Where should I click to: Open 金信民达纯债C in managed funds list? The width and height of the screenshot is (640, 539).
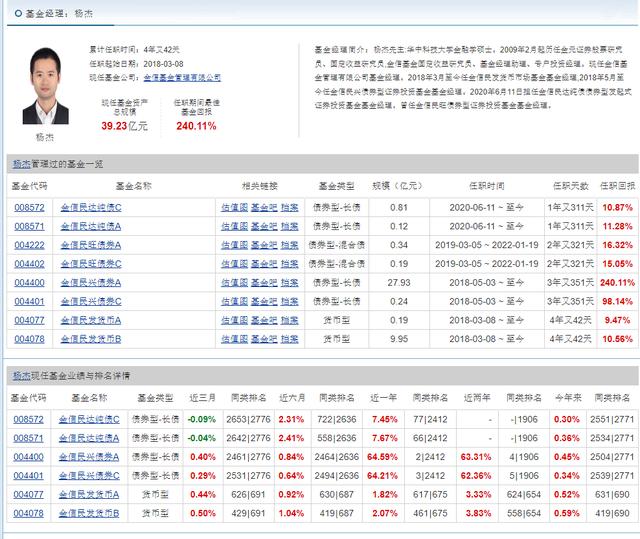[x=91, y=208]
